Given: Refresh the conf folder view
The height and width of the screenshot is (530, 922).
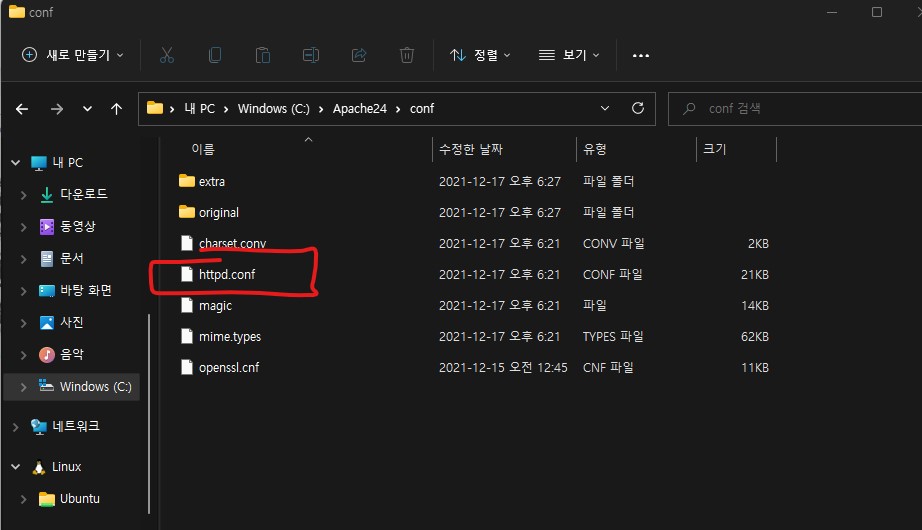Looking at the screenshot, I should pos(637,108).
